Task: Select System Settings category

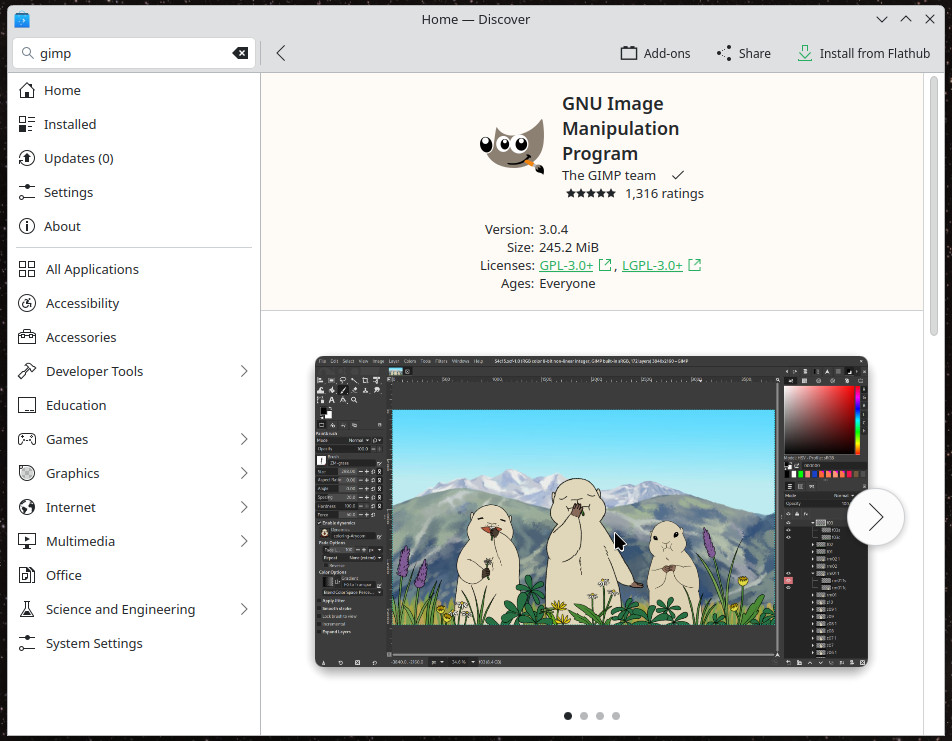Action: pos(134,643)
